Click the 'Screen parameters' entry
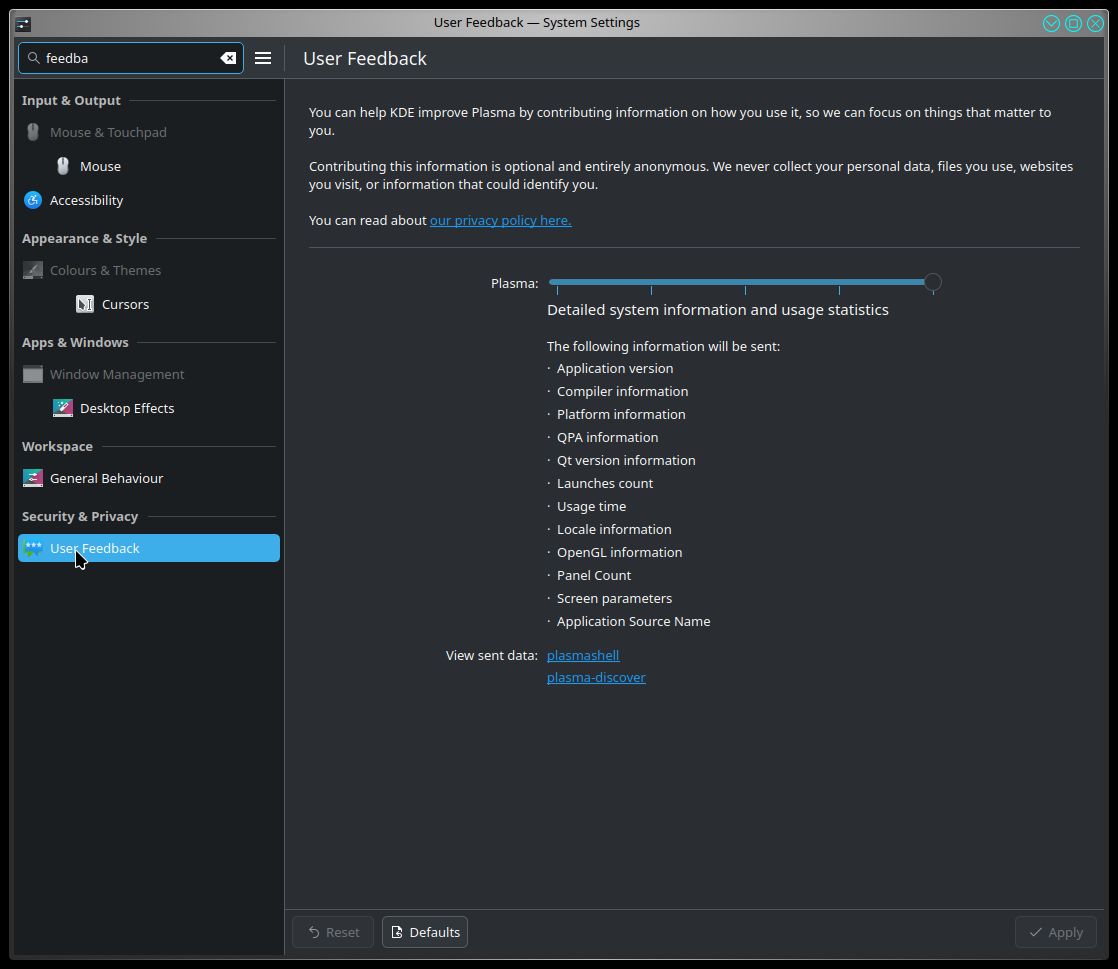Screen dimensions: 1118x969 pyautogui.click(x=614, y=598)
